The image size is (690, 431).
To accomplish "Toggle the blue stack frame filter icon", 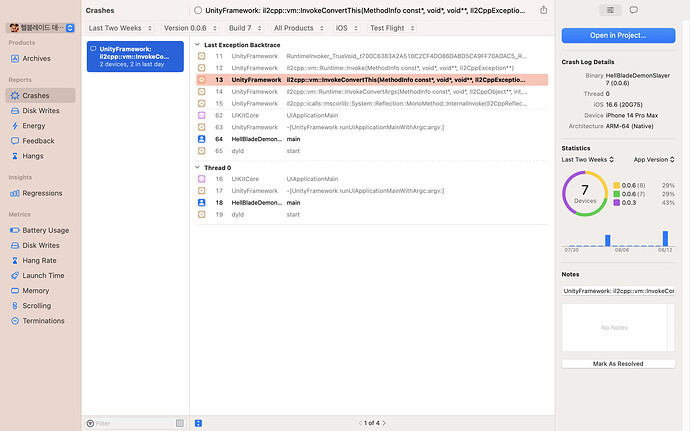I will [198, 423].
